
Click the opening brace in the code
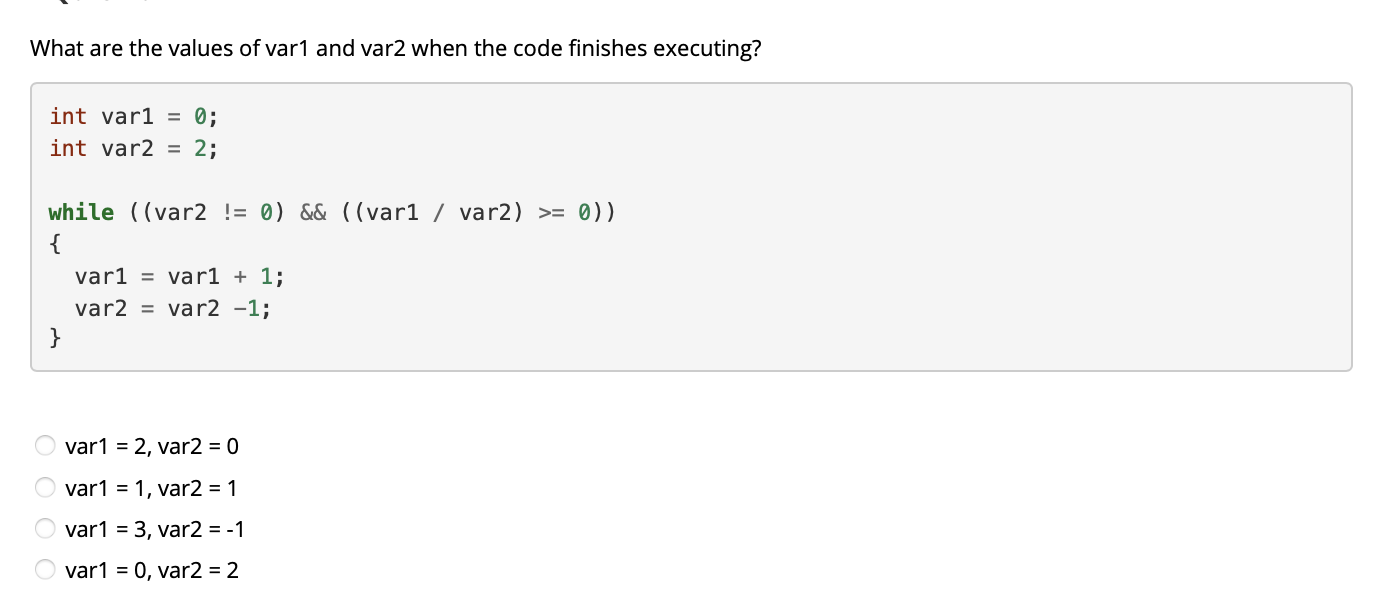click(54, 243)
